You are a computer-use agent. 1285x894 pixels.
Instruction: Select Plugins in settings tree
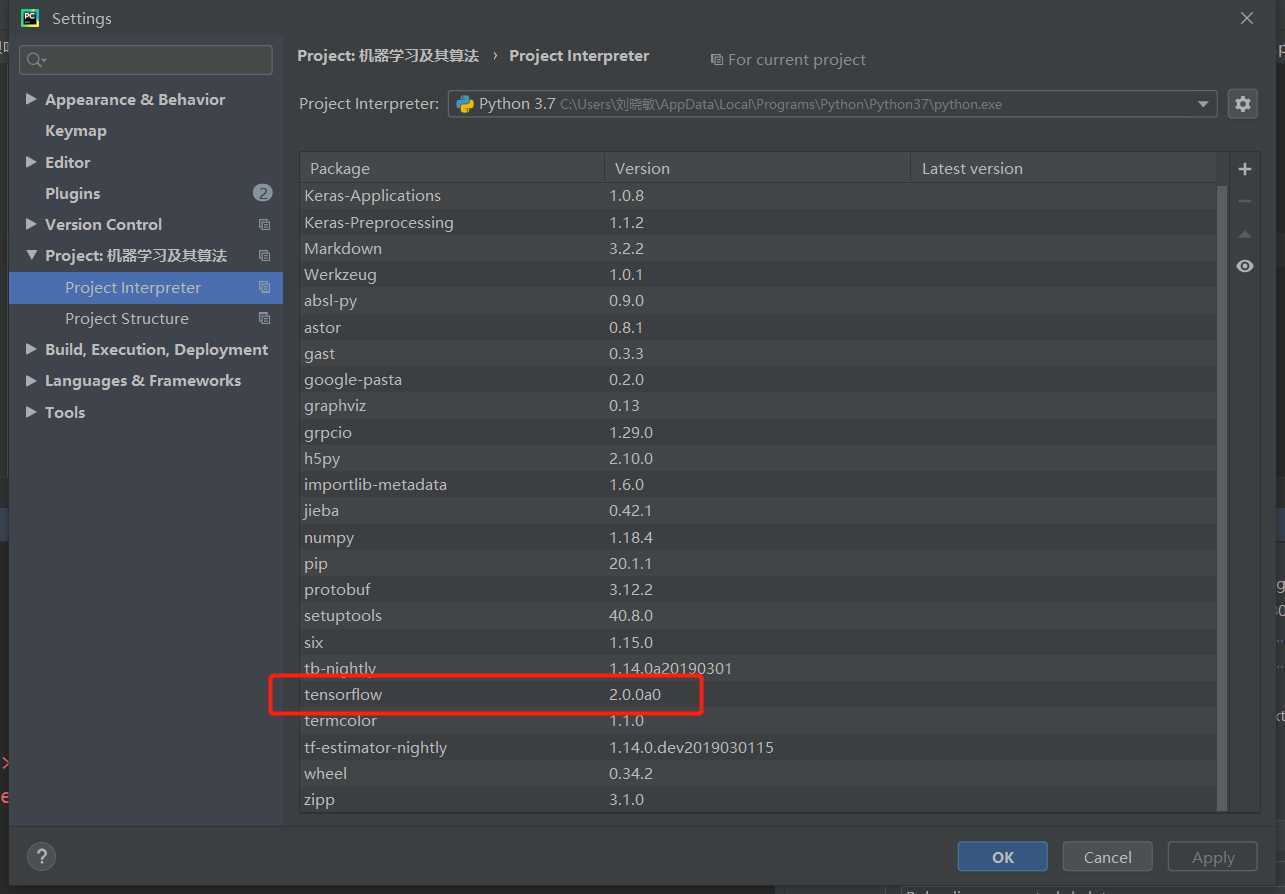[72, 193]
